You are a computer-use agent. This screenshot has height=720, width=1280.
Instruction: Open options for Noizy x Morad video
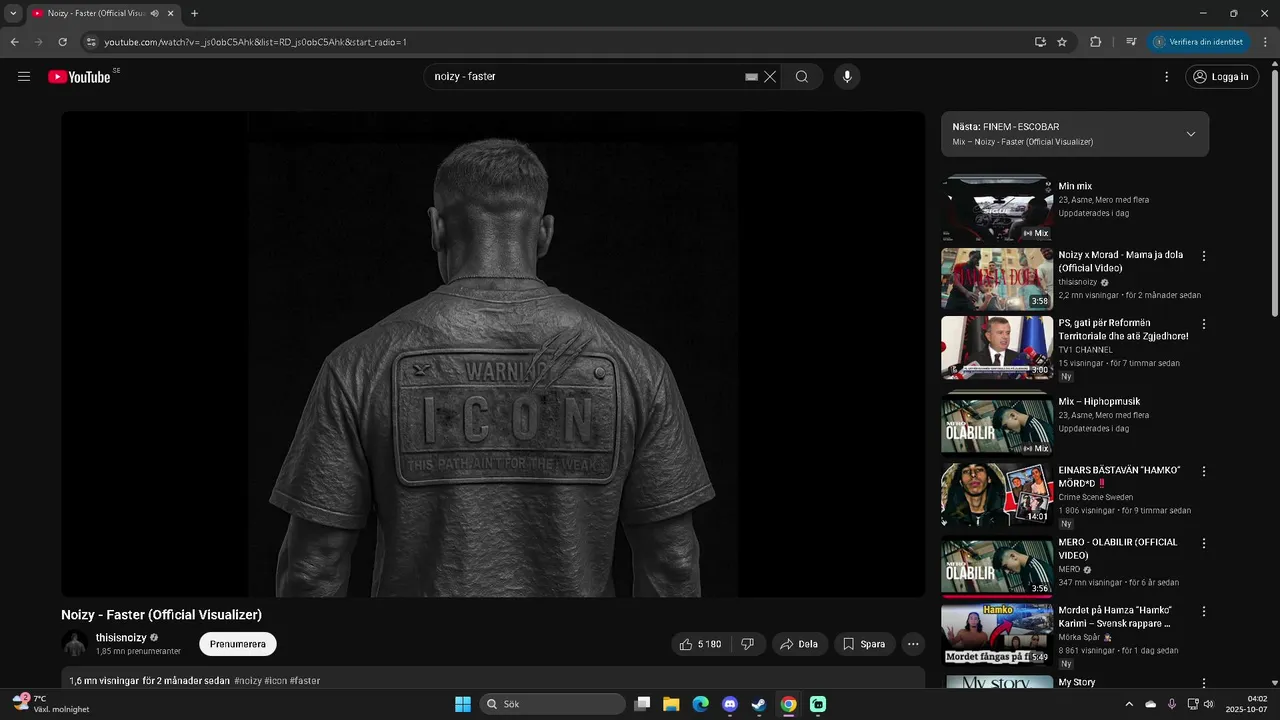[x=1204, y=256]
